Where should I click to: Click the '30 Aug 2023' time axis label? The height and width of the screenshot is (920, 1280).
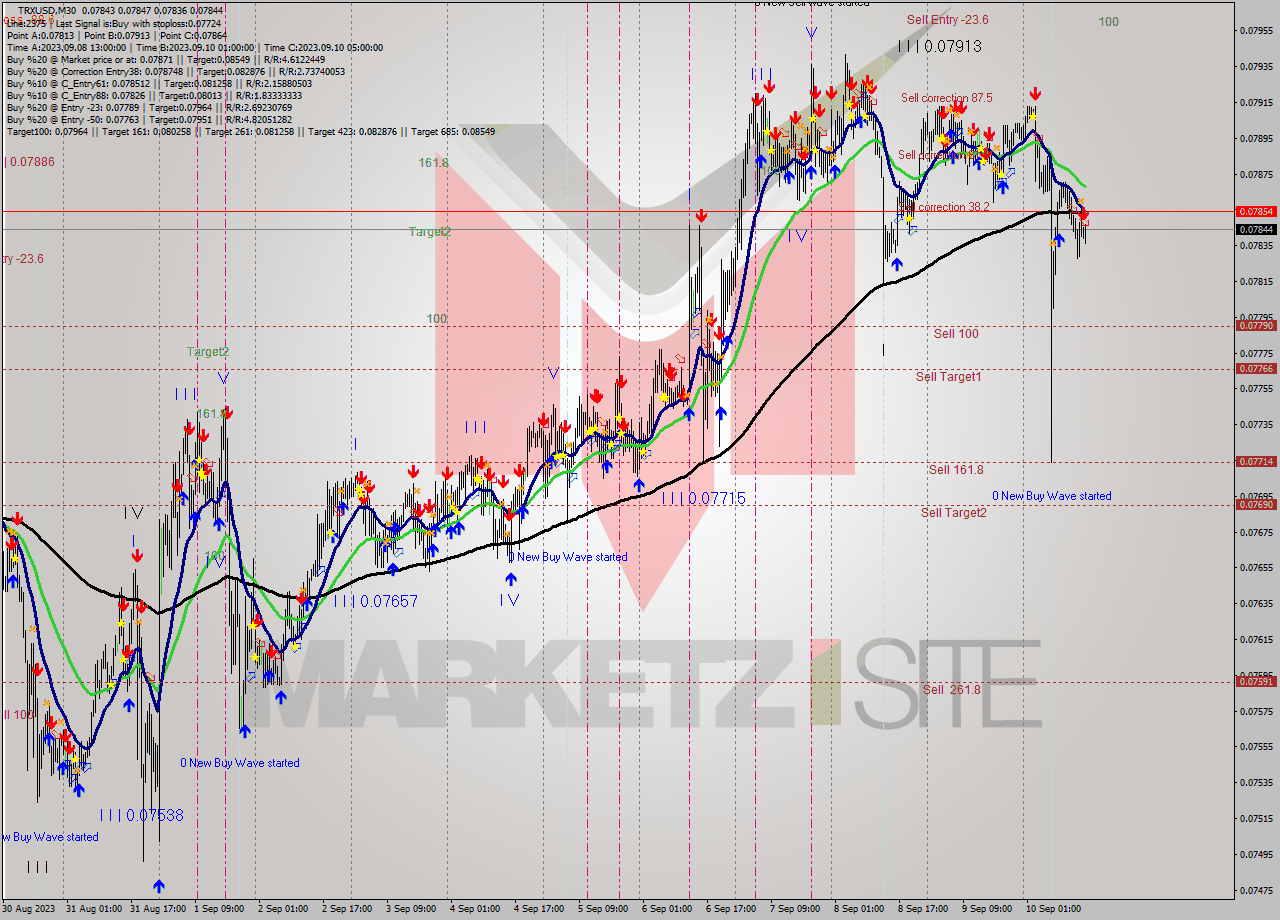point(30,909)
